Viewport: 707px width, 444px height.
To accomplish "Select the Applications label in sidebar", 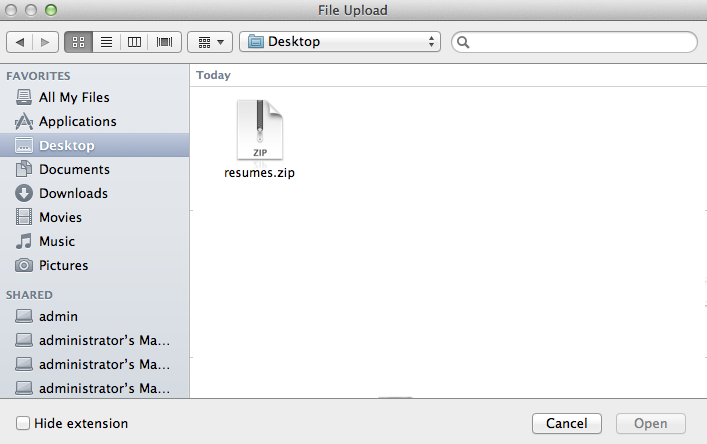I will (x=78, y=121).
